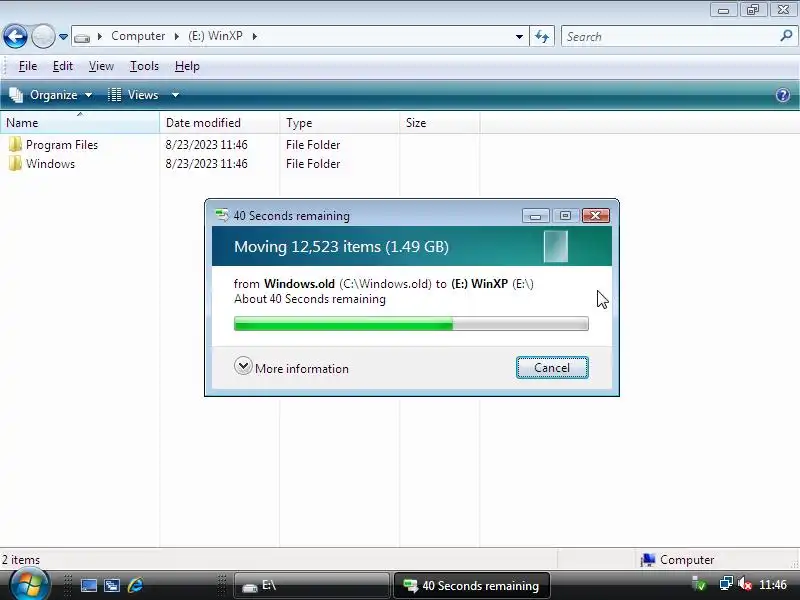
Task: Click the muted volume tray icon
Action: tap(745, 584)
